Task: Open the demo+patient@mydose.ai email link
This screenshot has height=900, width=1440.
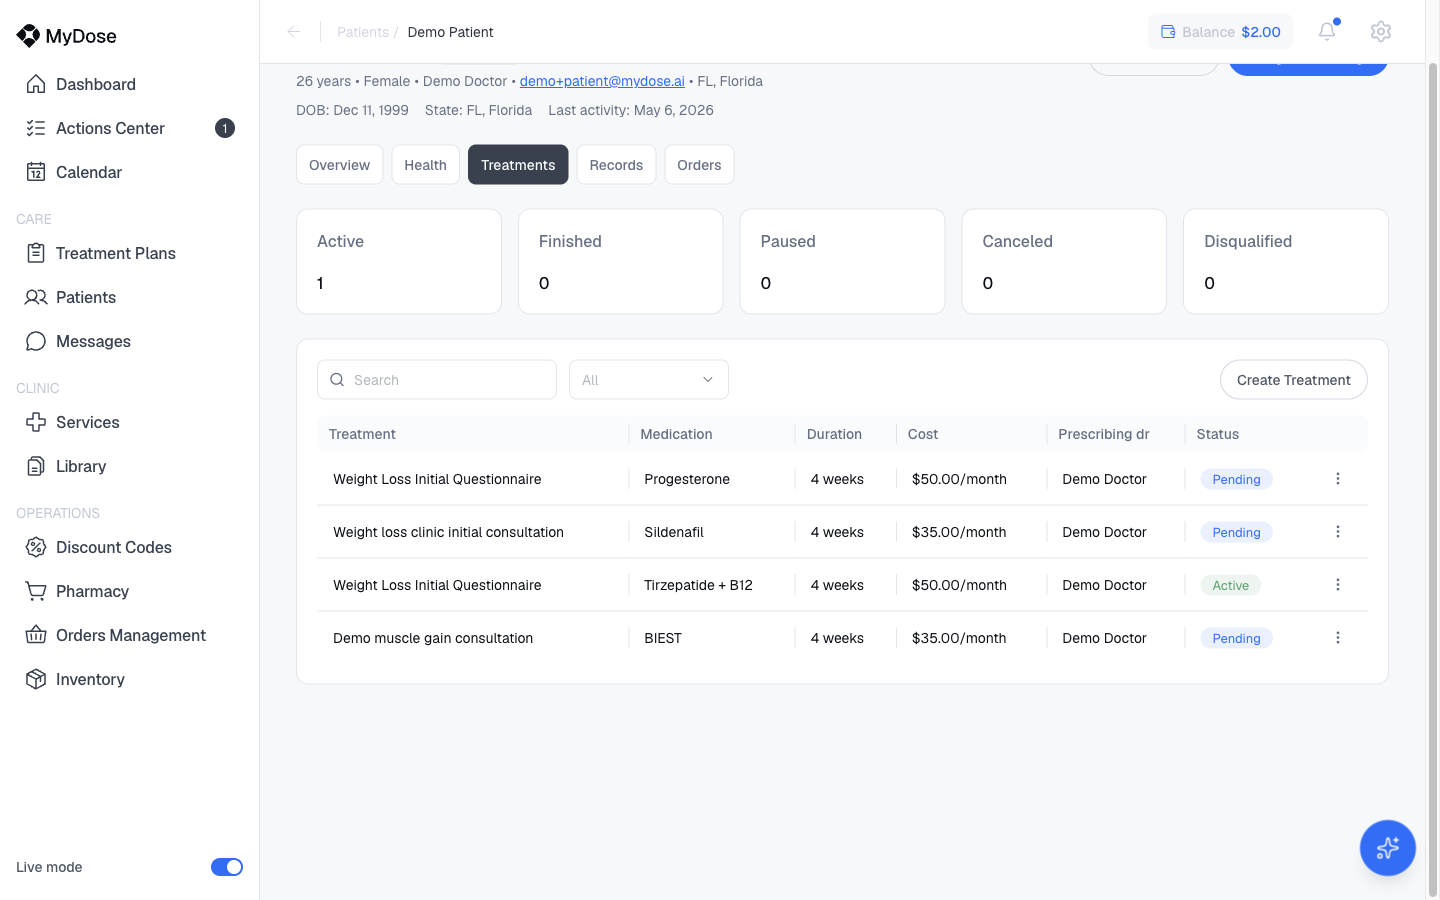Action: pyautogui.click(x=602, y=81)
